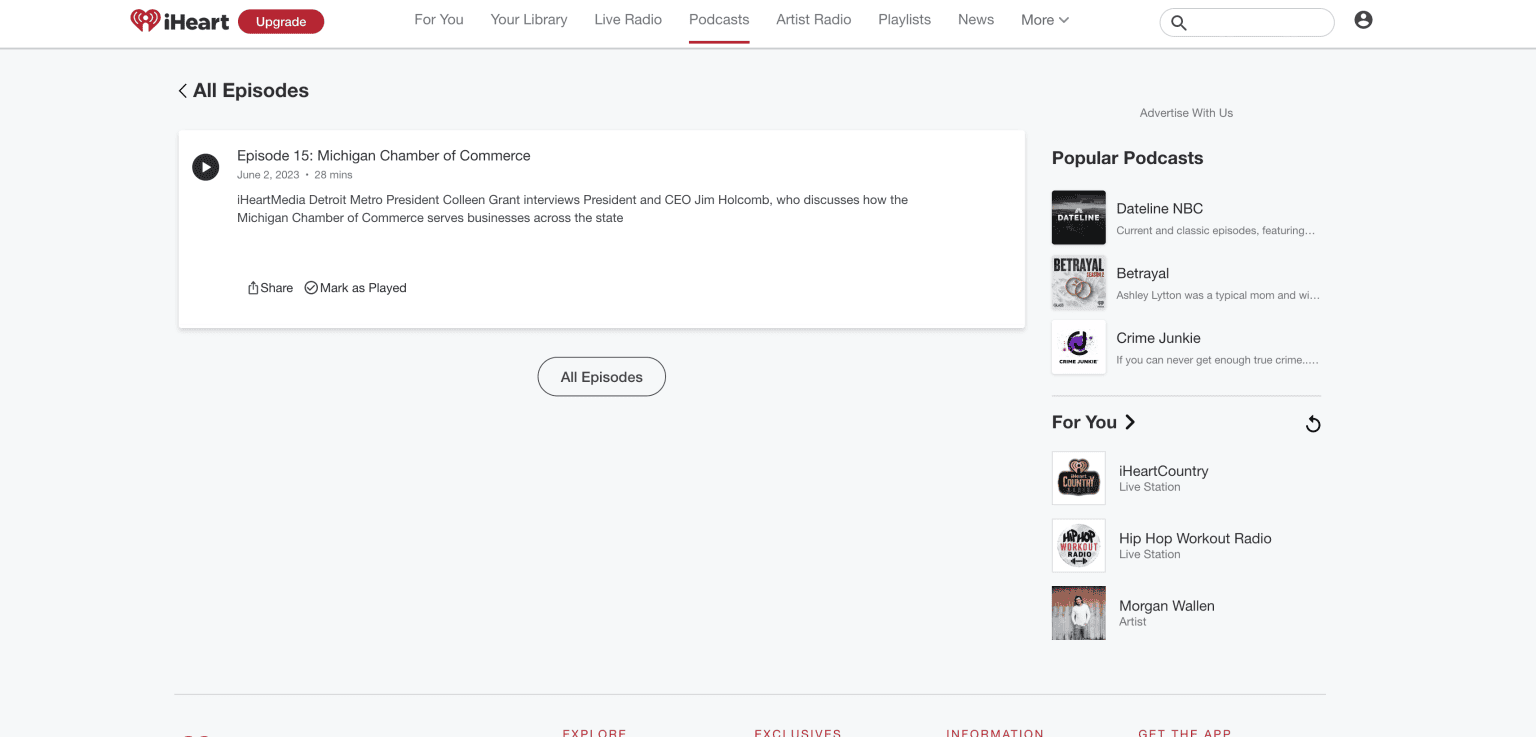Click the Betrayal podcast title

1143,273
